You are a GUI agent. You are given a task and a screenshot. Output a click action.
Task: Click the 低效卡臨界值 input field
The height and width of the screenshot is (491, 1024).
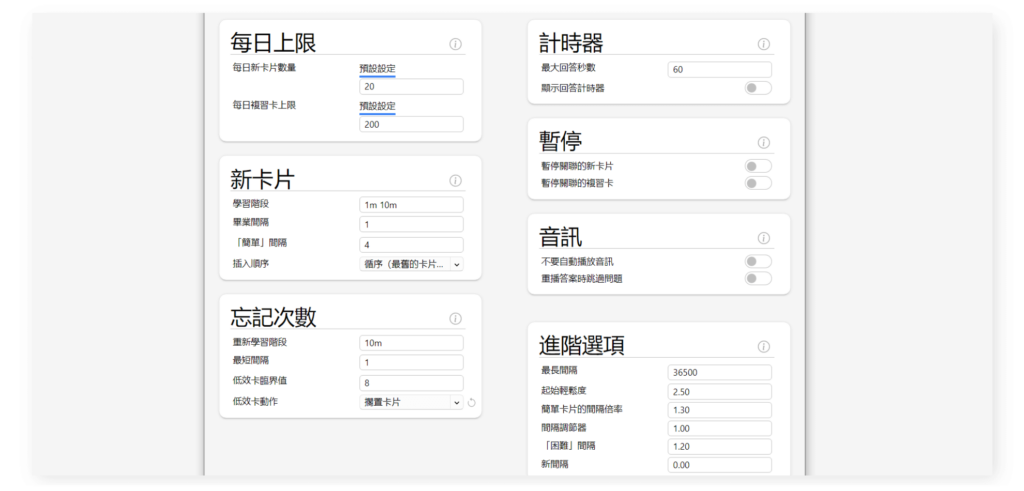click(x=411, y=382)
